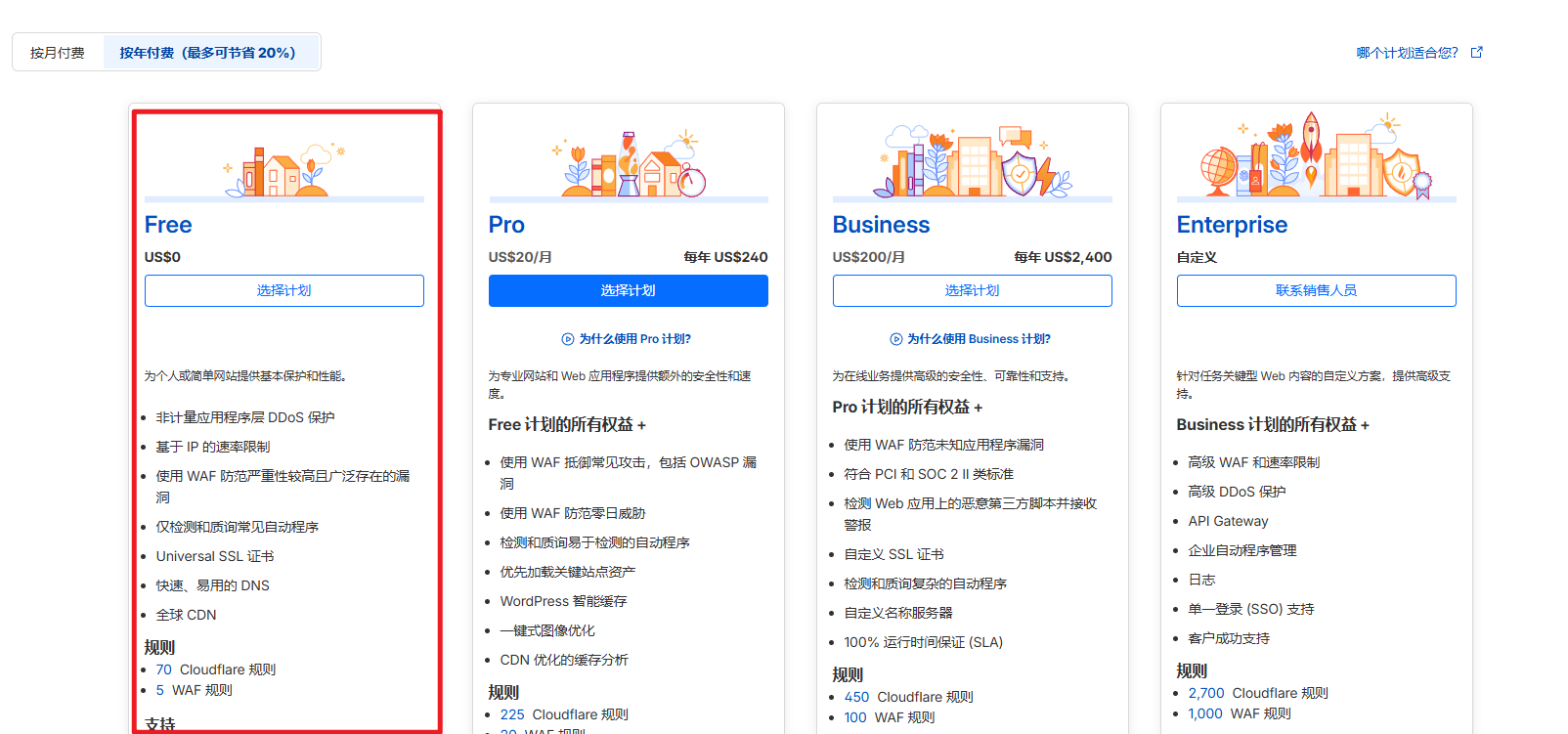Click the text 使用 WAF 防范未知应用程序漏洞
Screen dimensions: 1568x734
944,444
